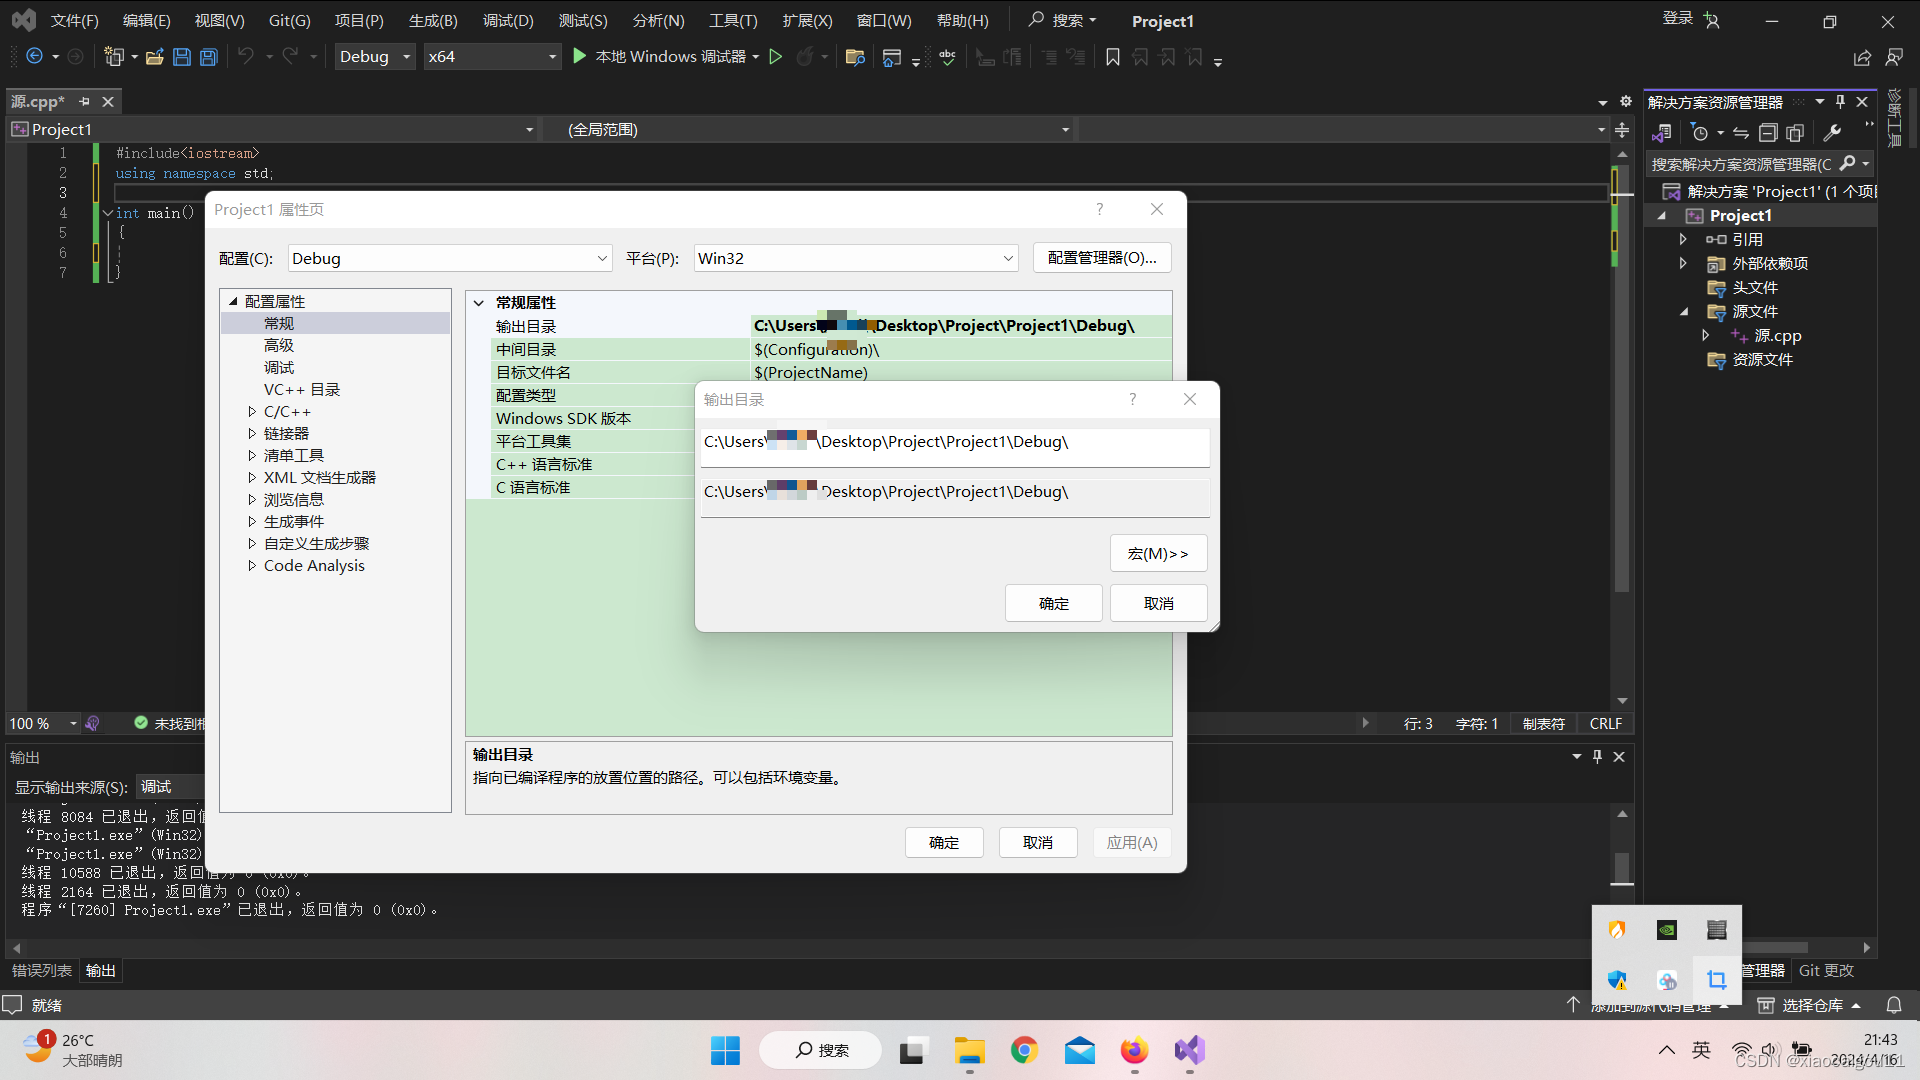The height and width of the screenshot is (1080, 1920).
Task: Open Visual Studio from the Windows taskbar
Action: point(1189,1050)
